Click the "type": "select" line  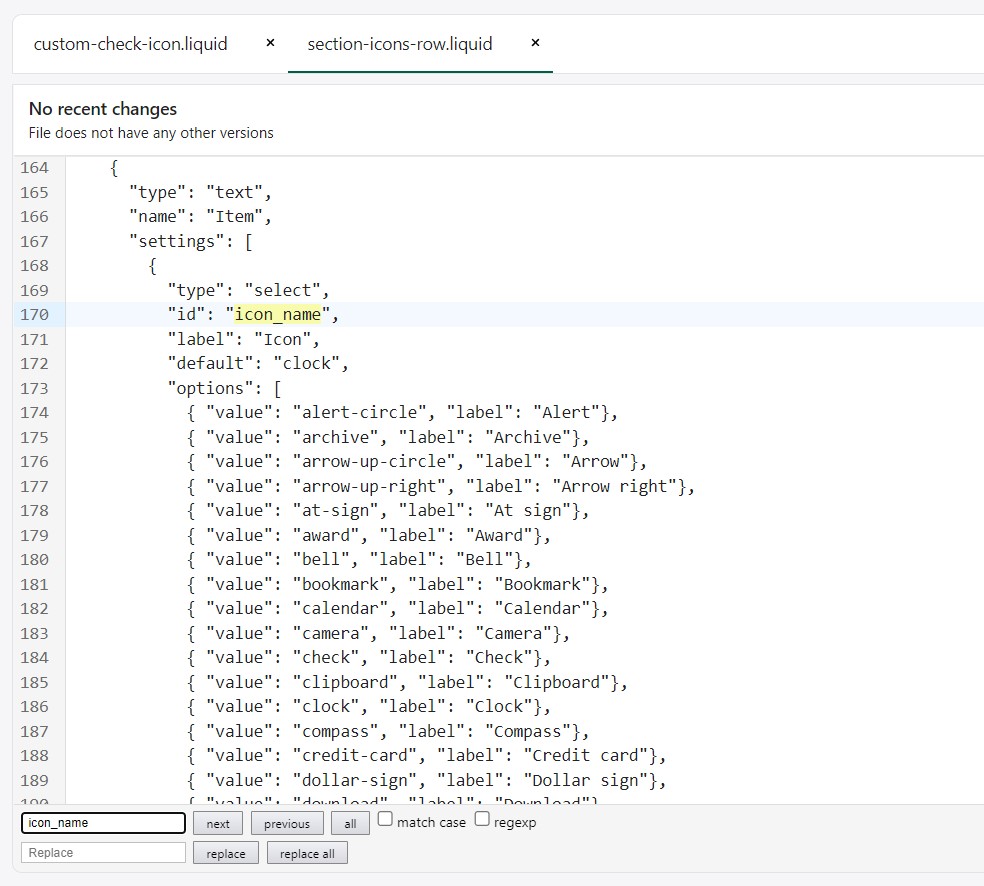(249, 290)
